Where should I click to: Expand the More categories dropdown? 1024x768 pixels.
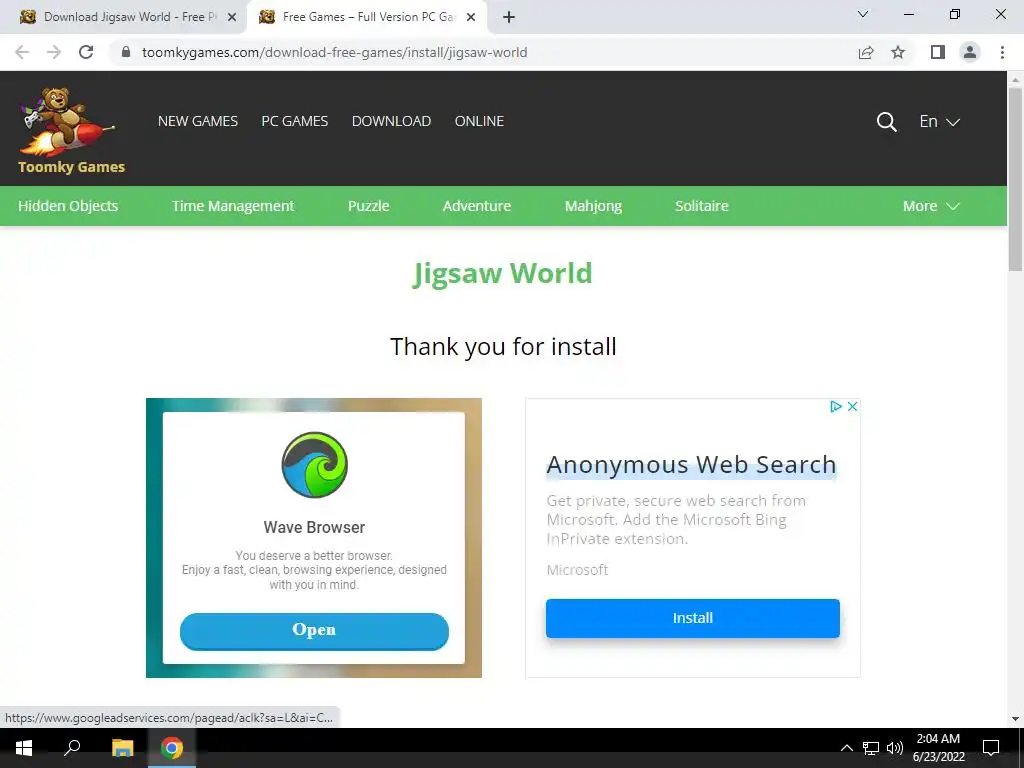[x=931, y=206]
